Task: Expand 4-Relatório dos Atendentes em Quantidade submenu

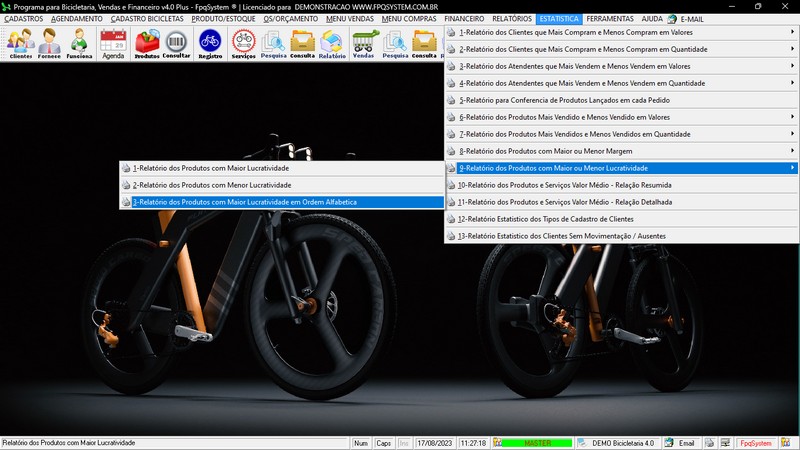Action: [x=621, y=83]
